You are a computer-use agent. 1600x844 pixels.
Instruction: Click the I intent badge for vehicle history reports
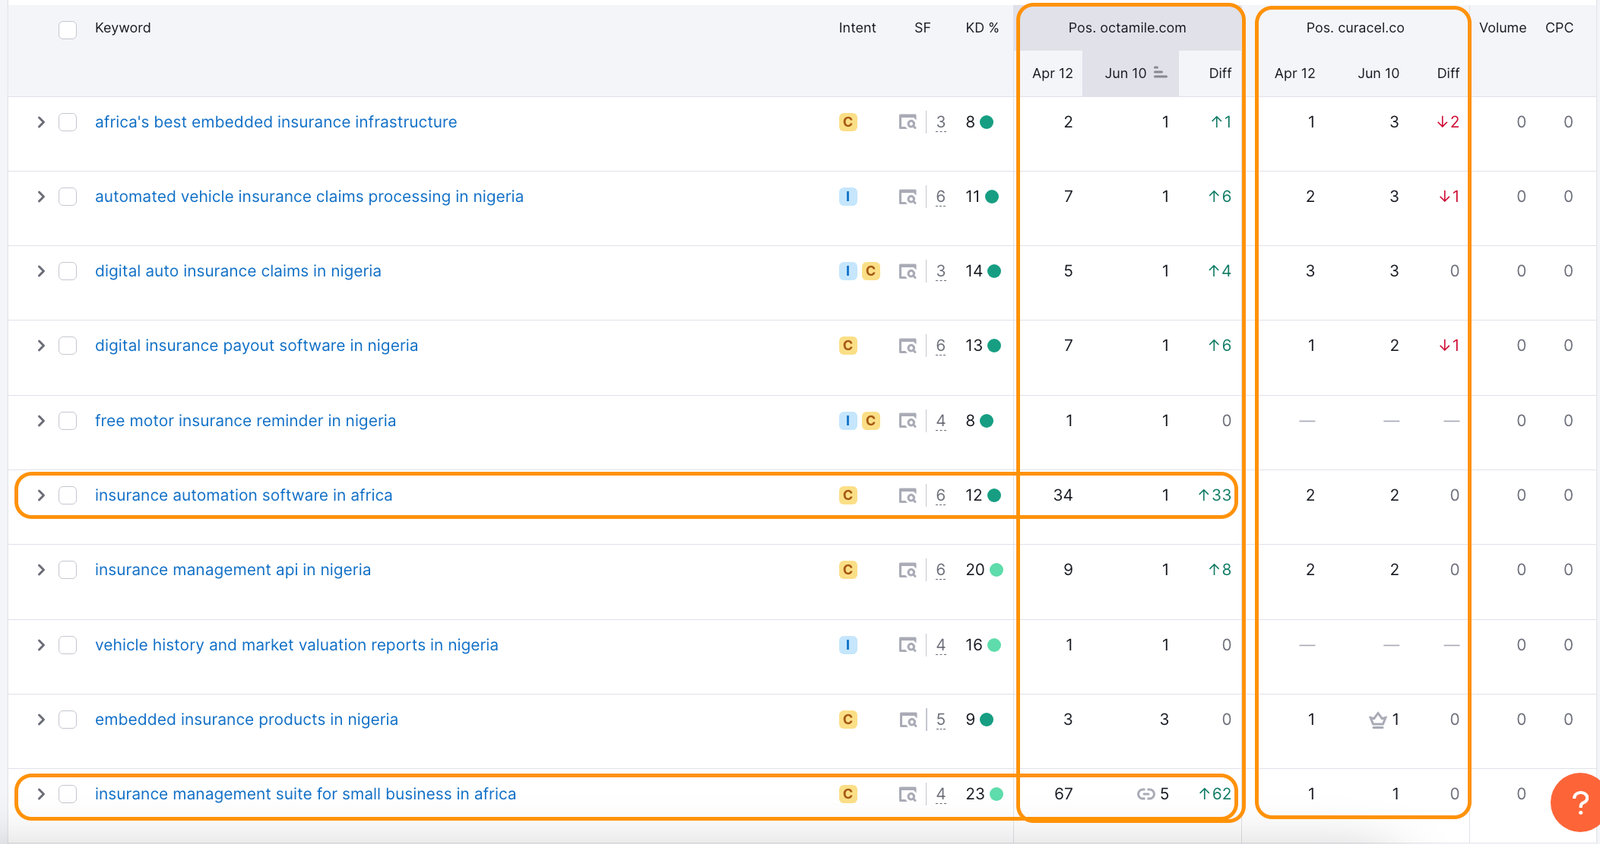(x=848, y=645)
